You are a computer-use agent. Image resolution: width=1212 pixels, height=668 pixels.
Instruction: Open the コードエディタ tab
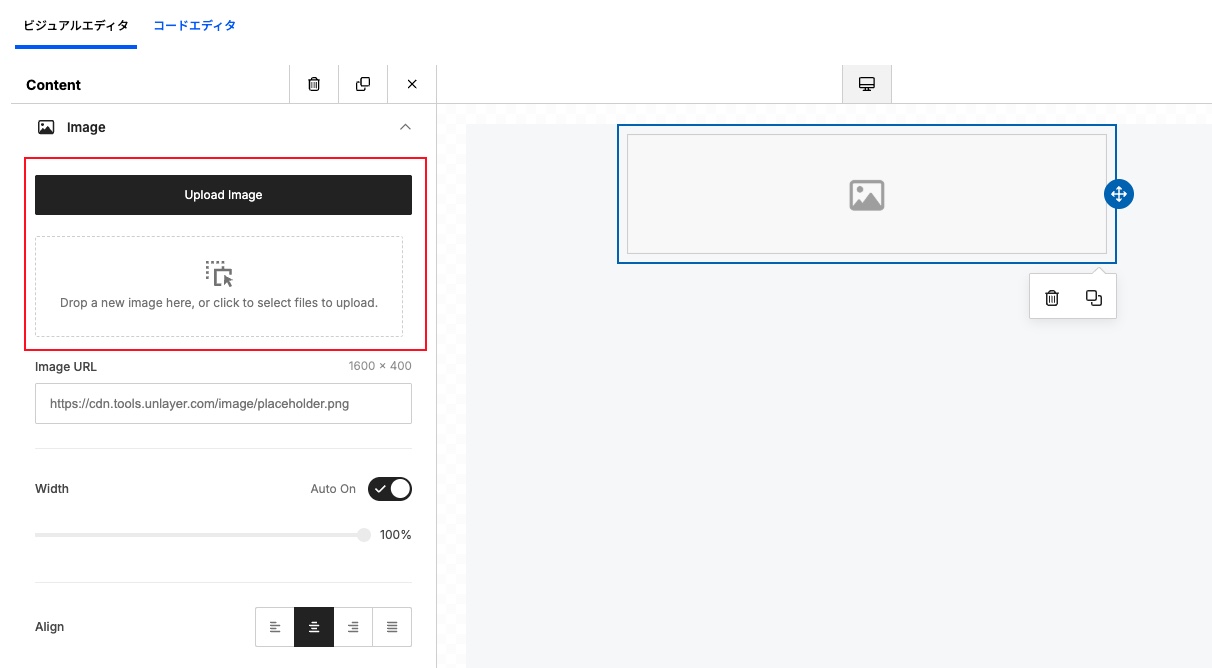click(x=195, y=25)
